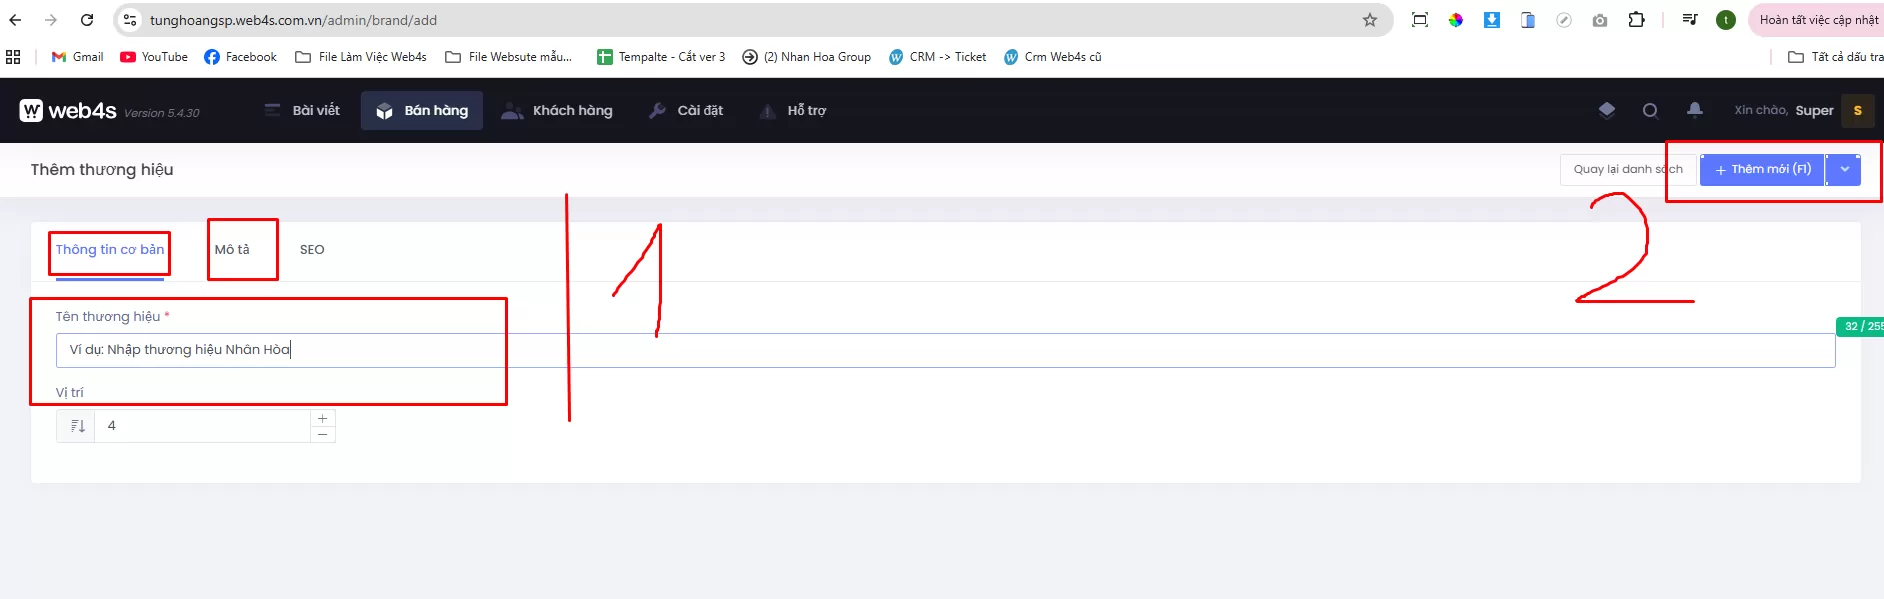Bookmark page with star icon
This screenshot has width=1884, height=599.
(1369, 20)
